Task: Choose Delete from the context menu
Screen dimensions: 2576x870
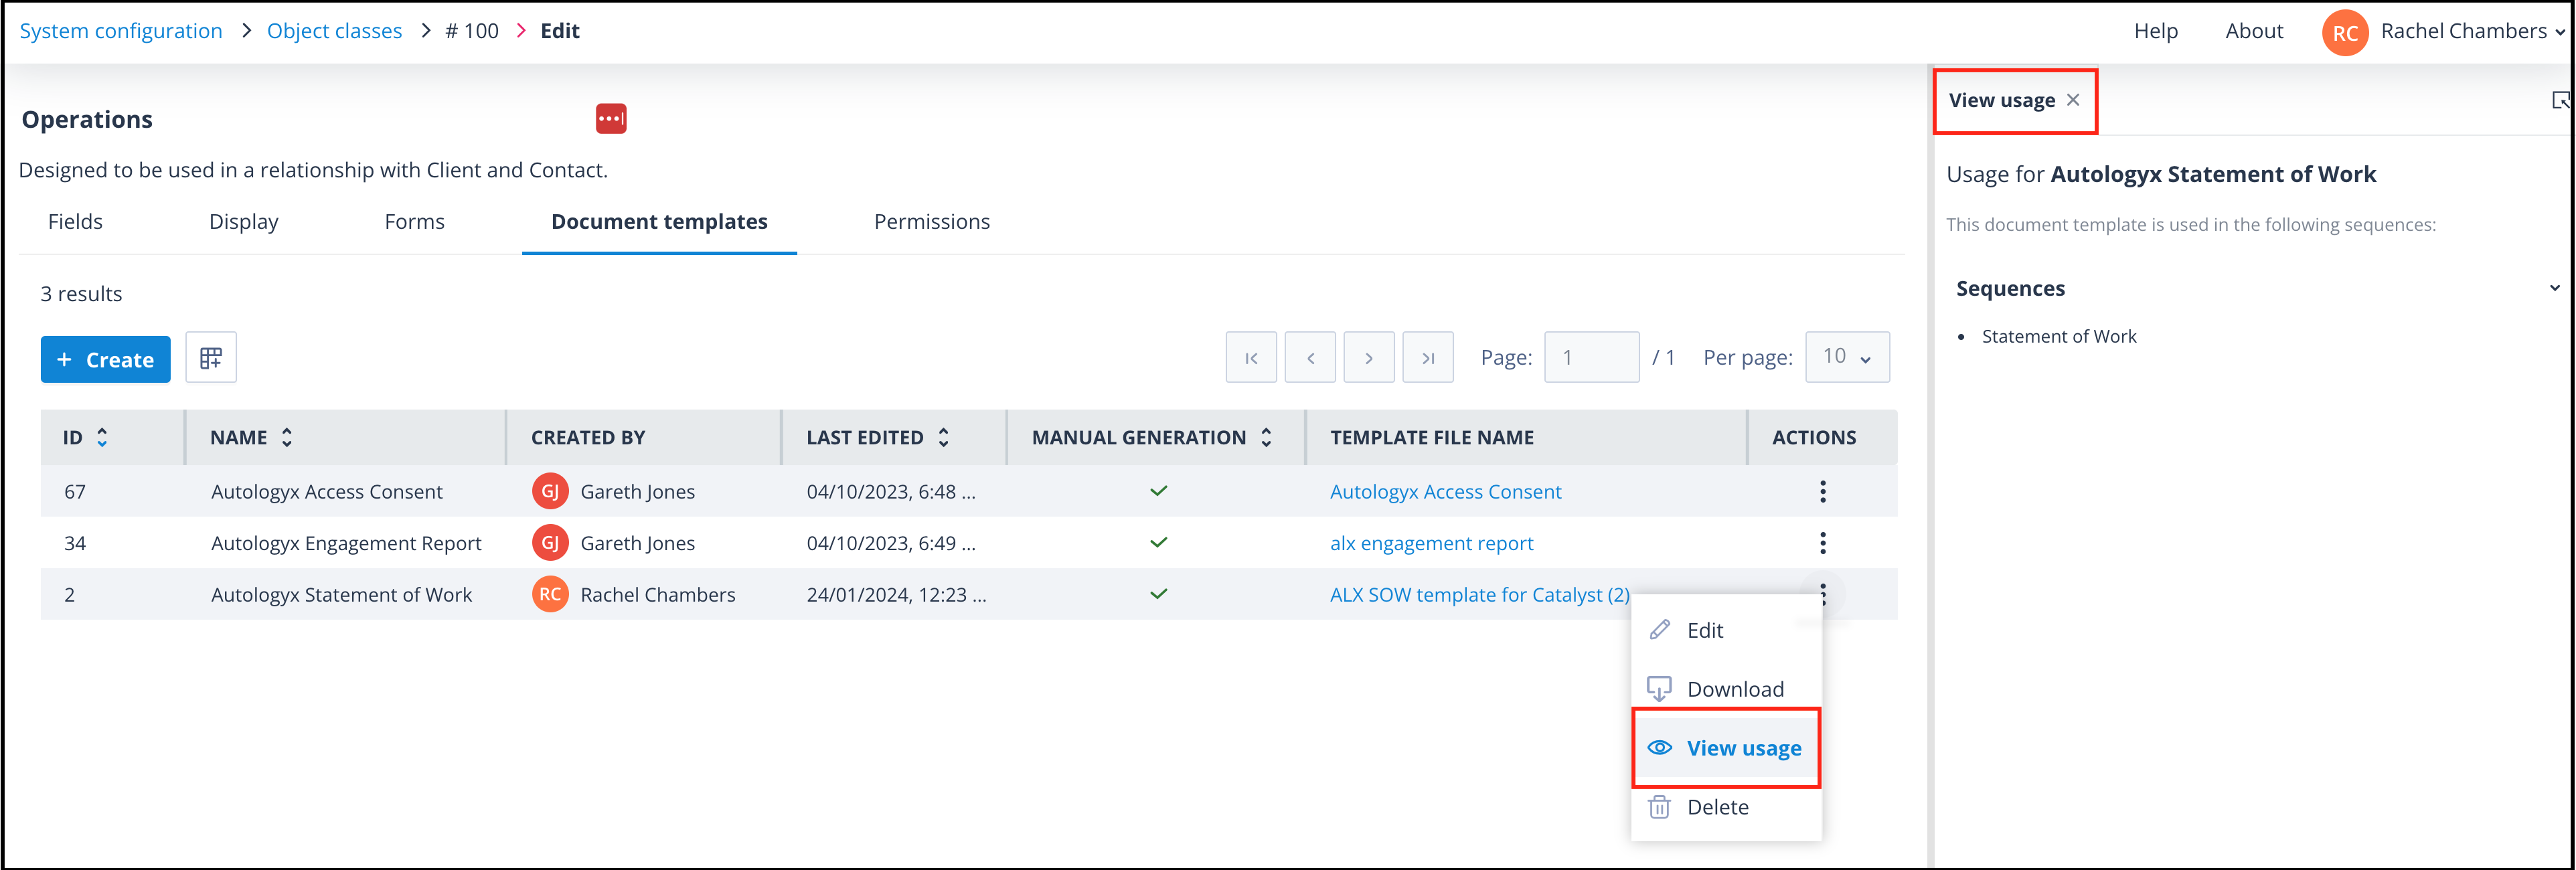Action: (x=1726, y=807)
